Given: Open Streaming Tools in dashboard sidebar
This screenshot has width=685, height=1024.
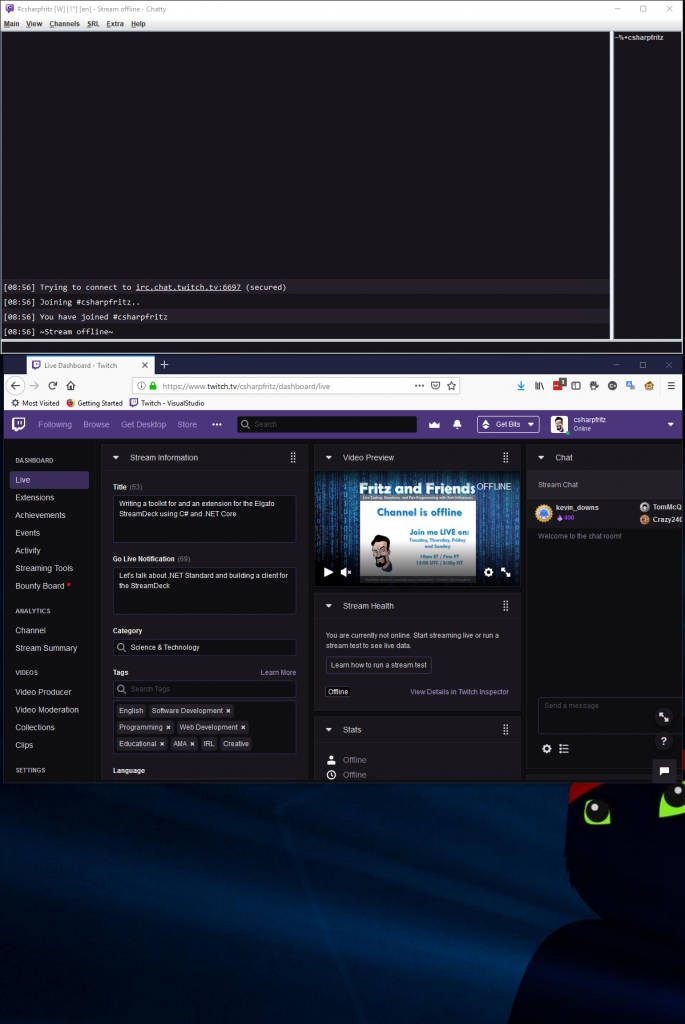Looking at the screenshot, I should 44,568.
